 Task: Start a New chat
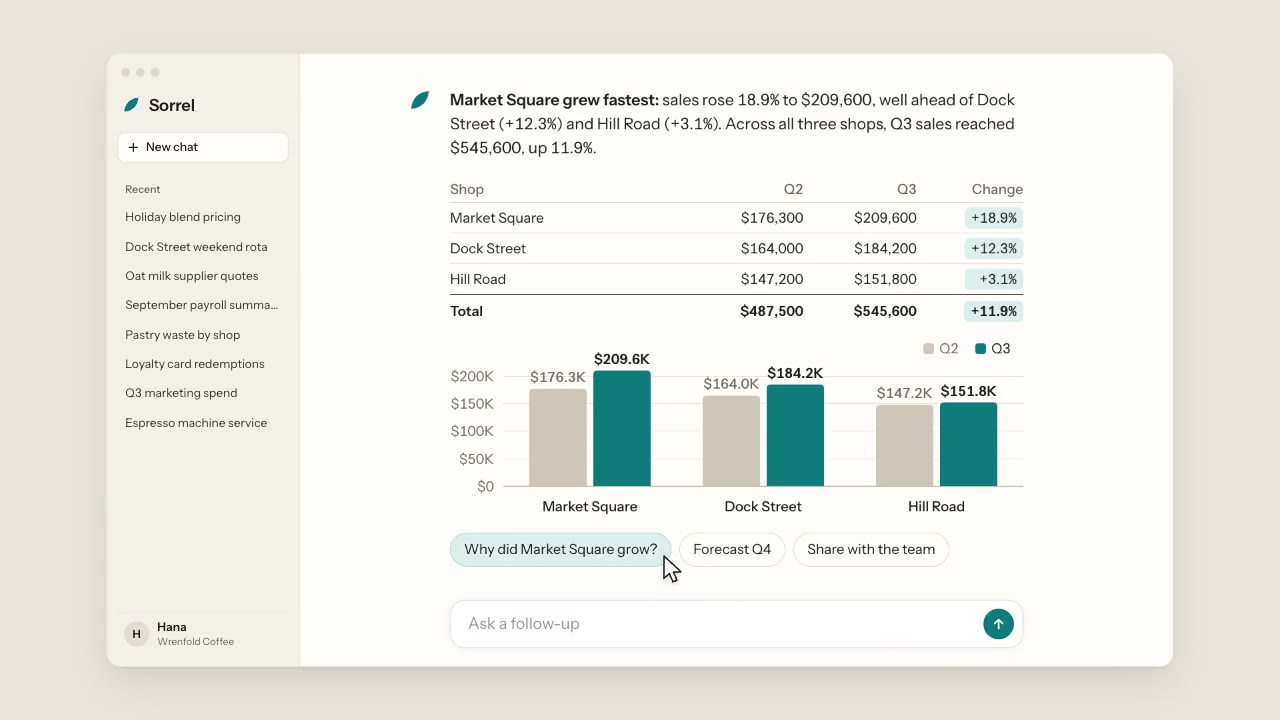[x=203, y=147]
